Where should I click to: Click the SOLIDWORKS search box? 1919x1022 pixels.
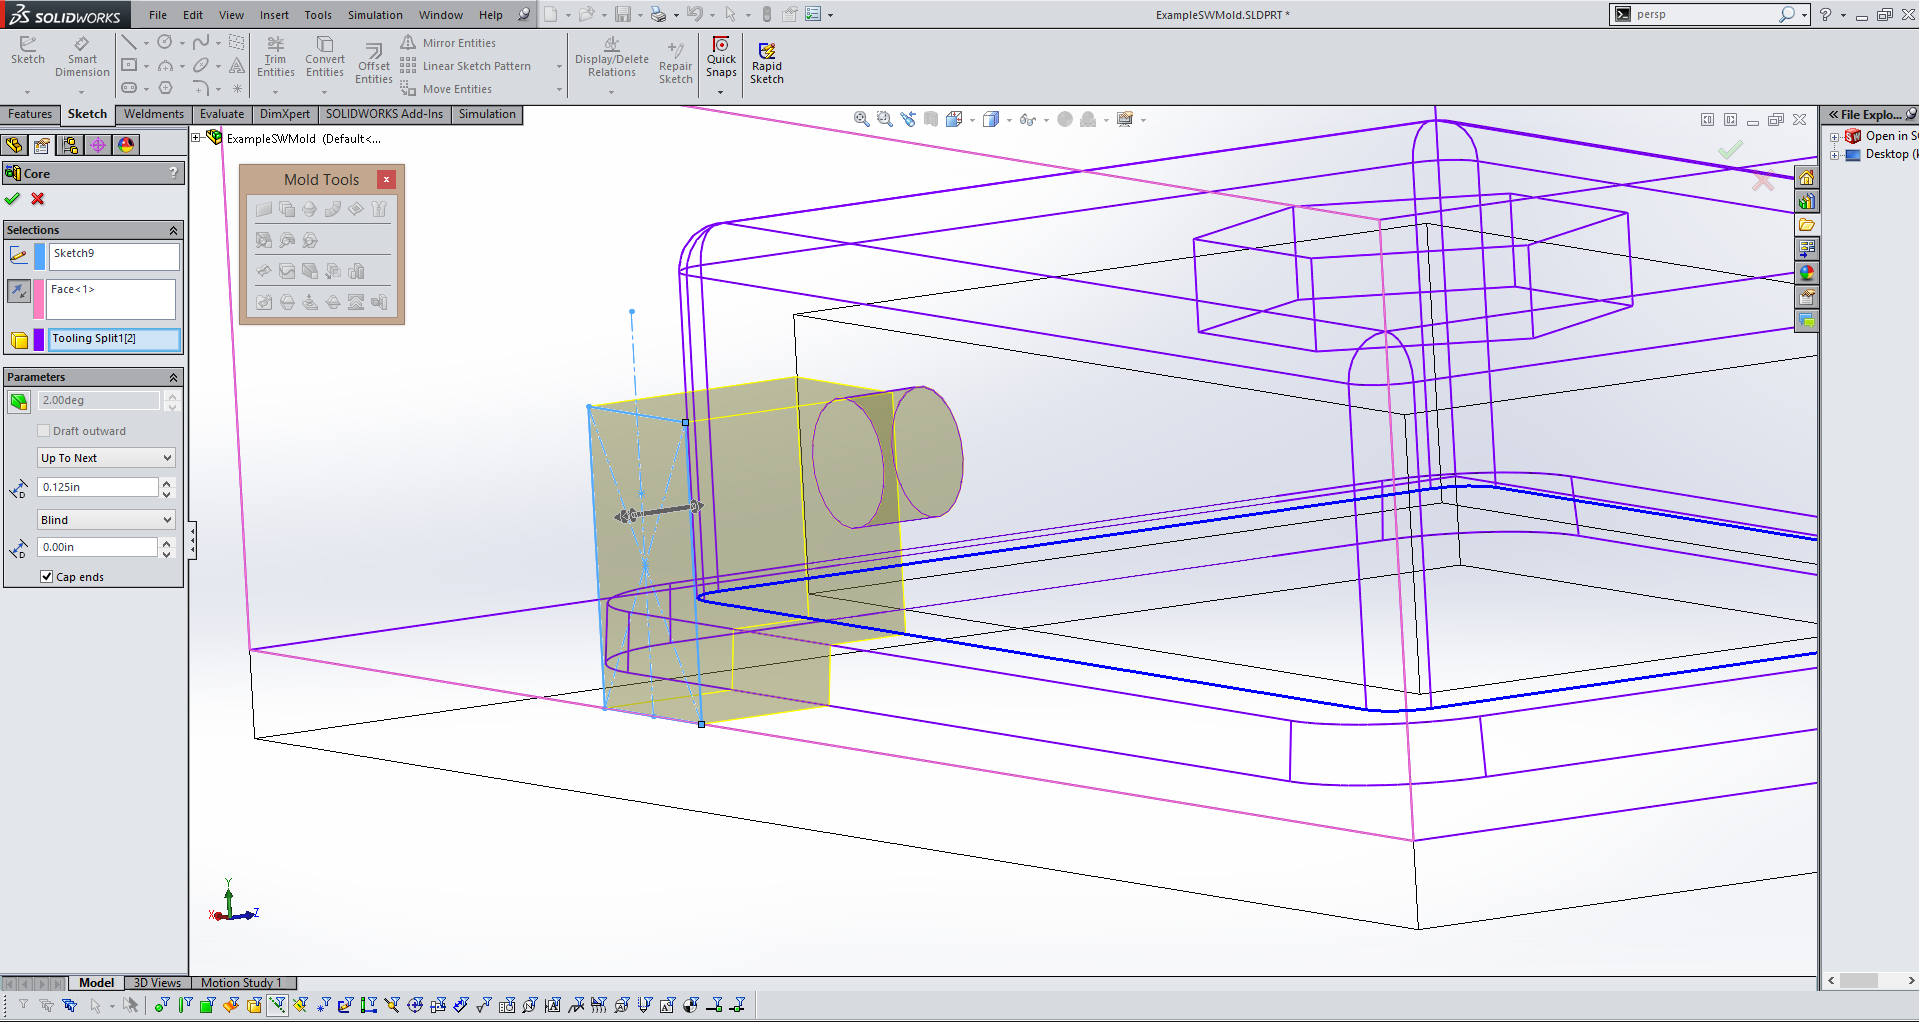(1705, 14)
